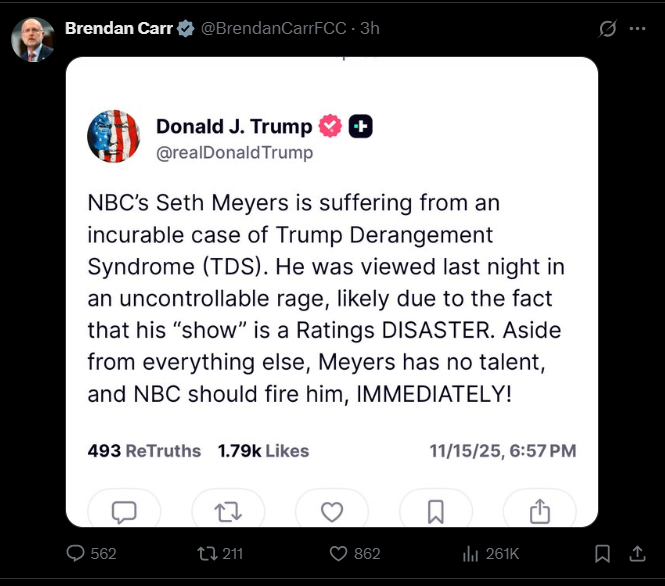Share the tweet via the bottom-right upload icon
This screenshot has width=665, height=586.
pyautogui.click(x=637, y=553)
